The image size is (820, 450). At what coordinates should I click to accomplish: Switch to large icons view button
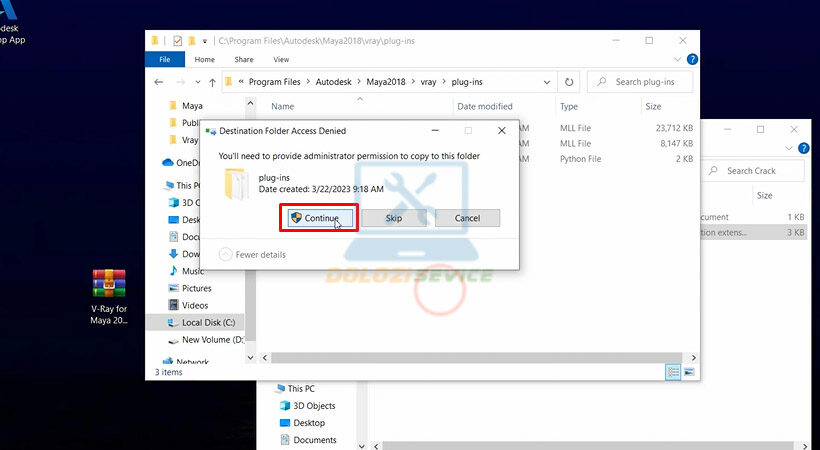pyautogui.click(x=688, y=372)
